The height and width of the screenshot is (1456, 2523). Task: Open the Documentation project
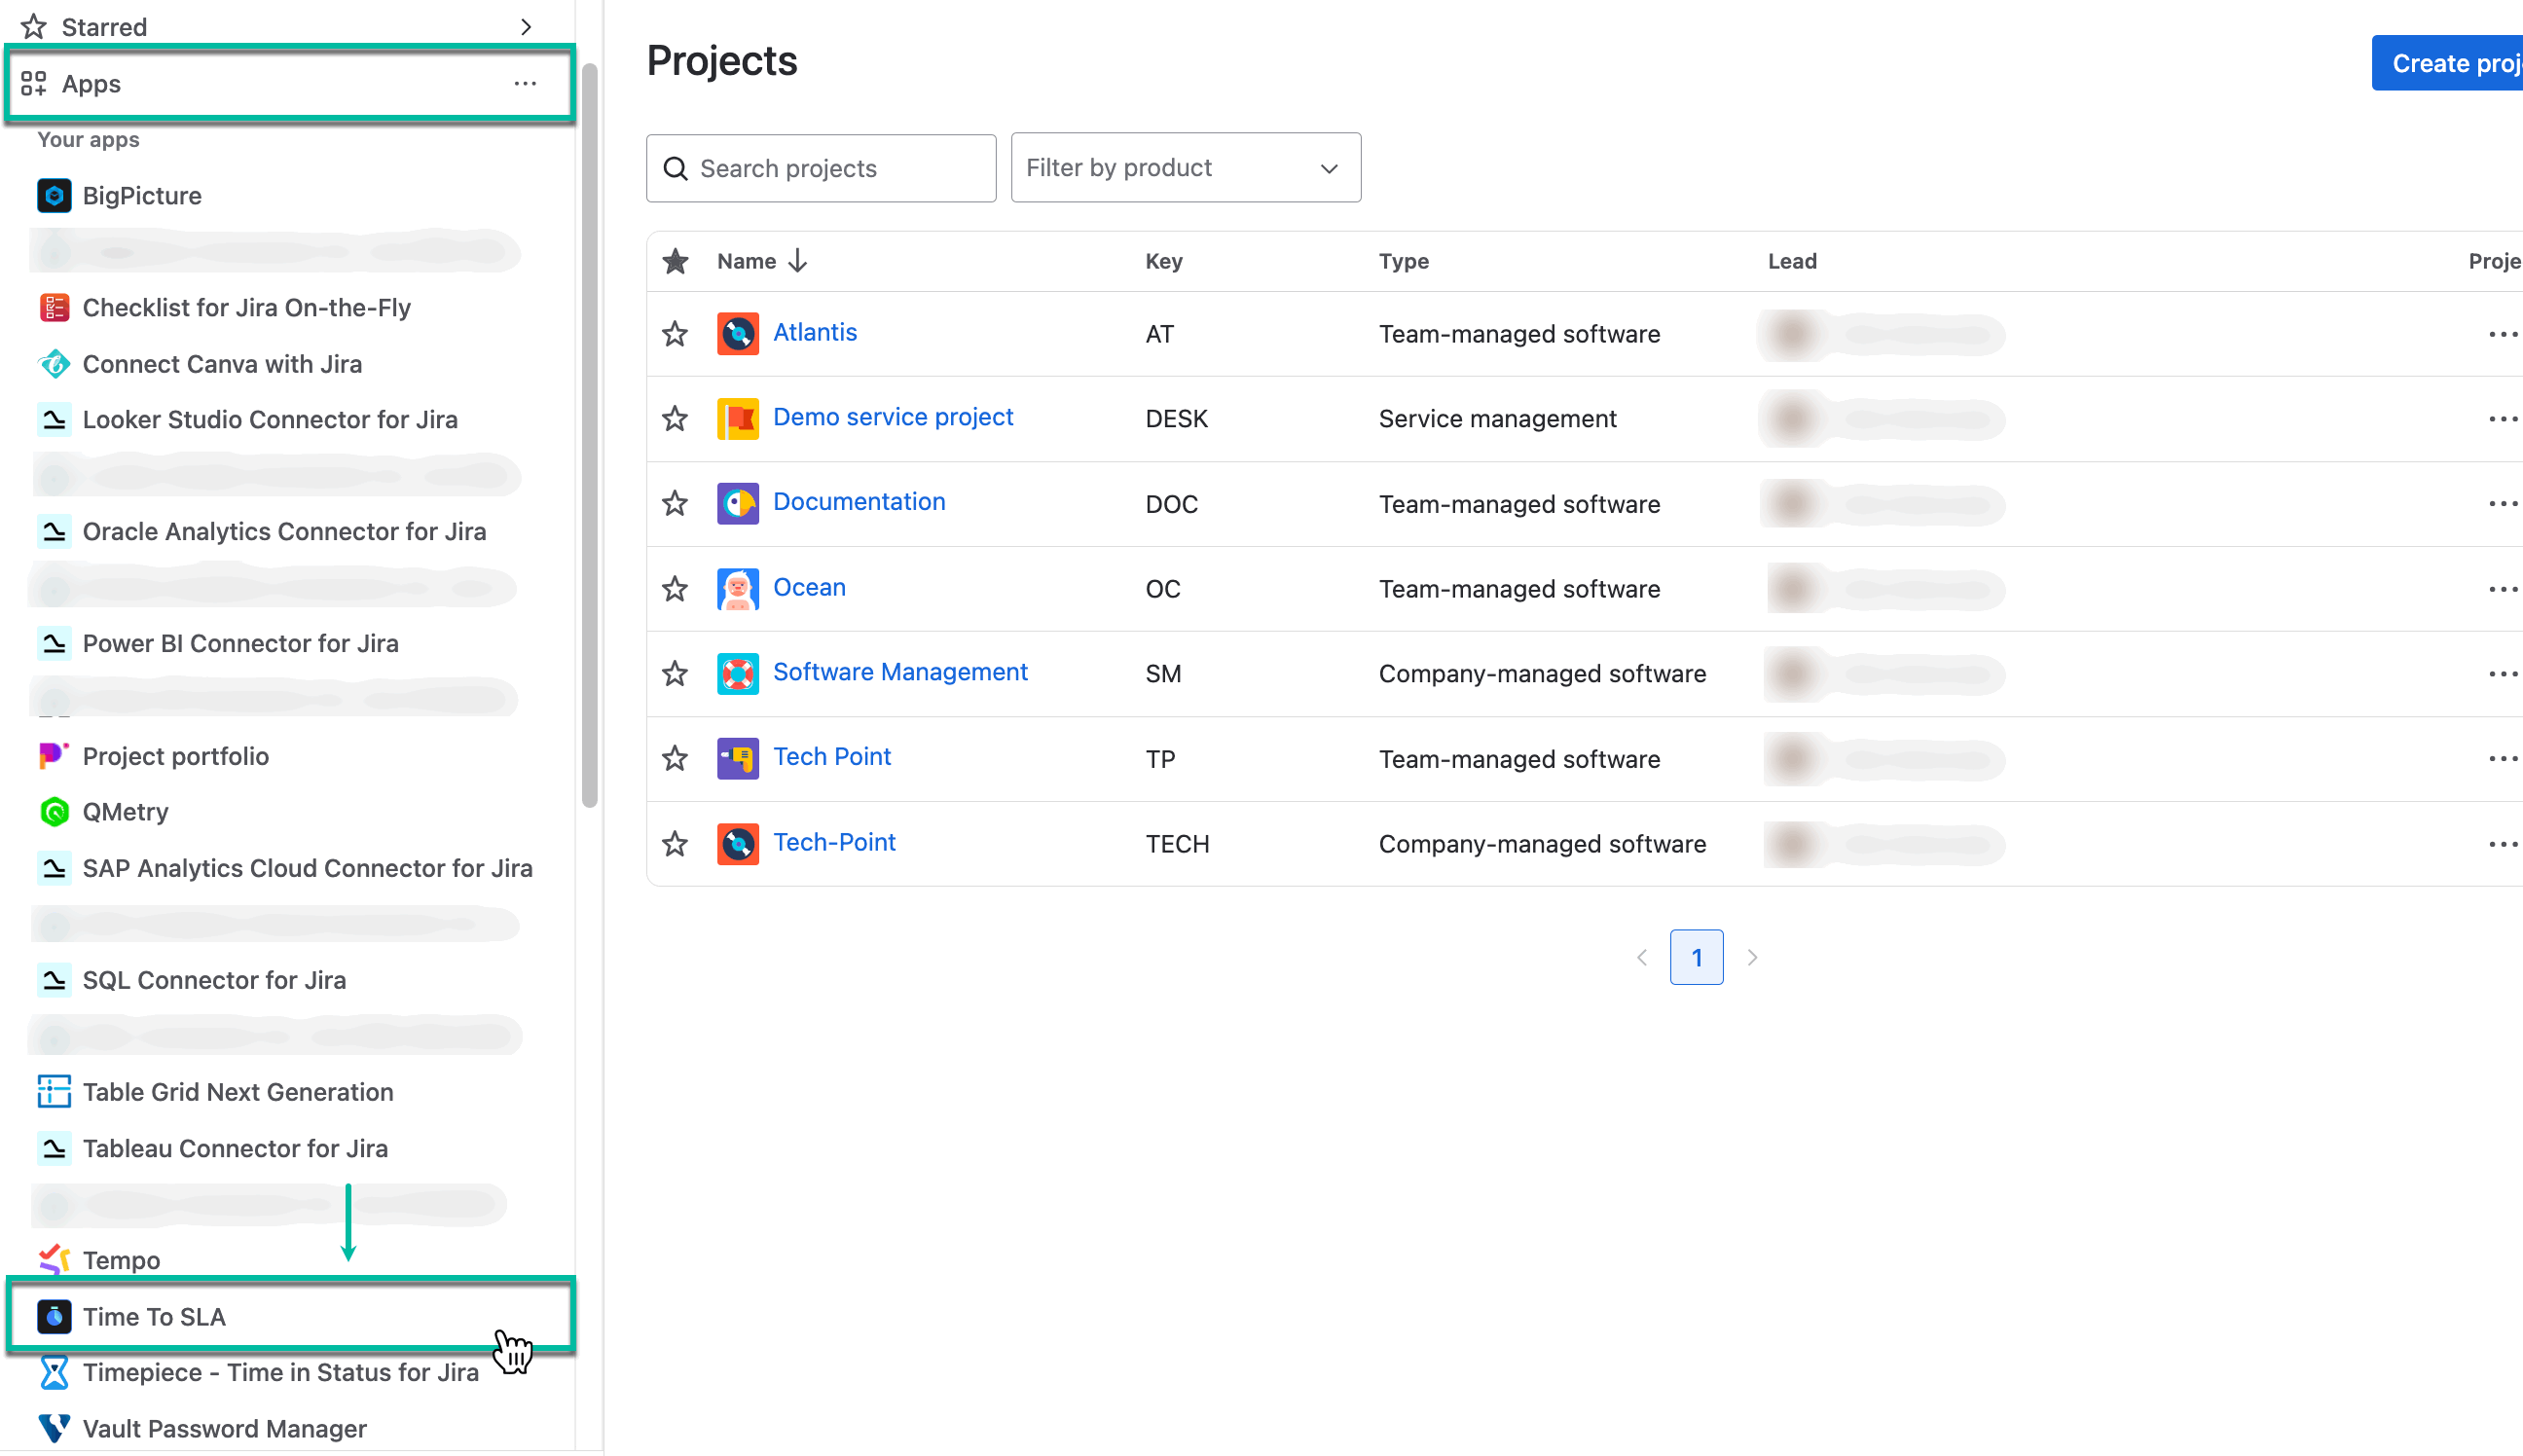[x=858, y=501]
